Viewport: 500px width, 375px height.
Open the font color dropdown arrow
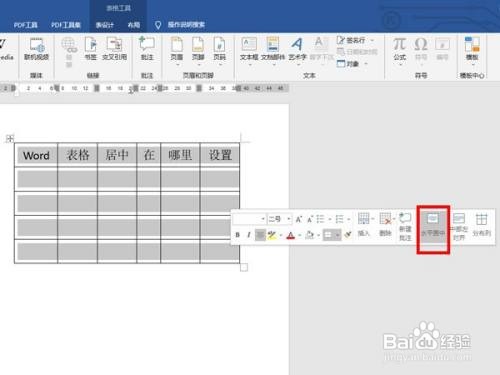coord(300,235)
